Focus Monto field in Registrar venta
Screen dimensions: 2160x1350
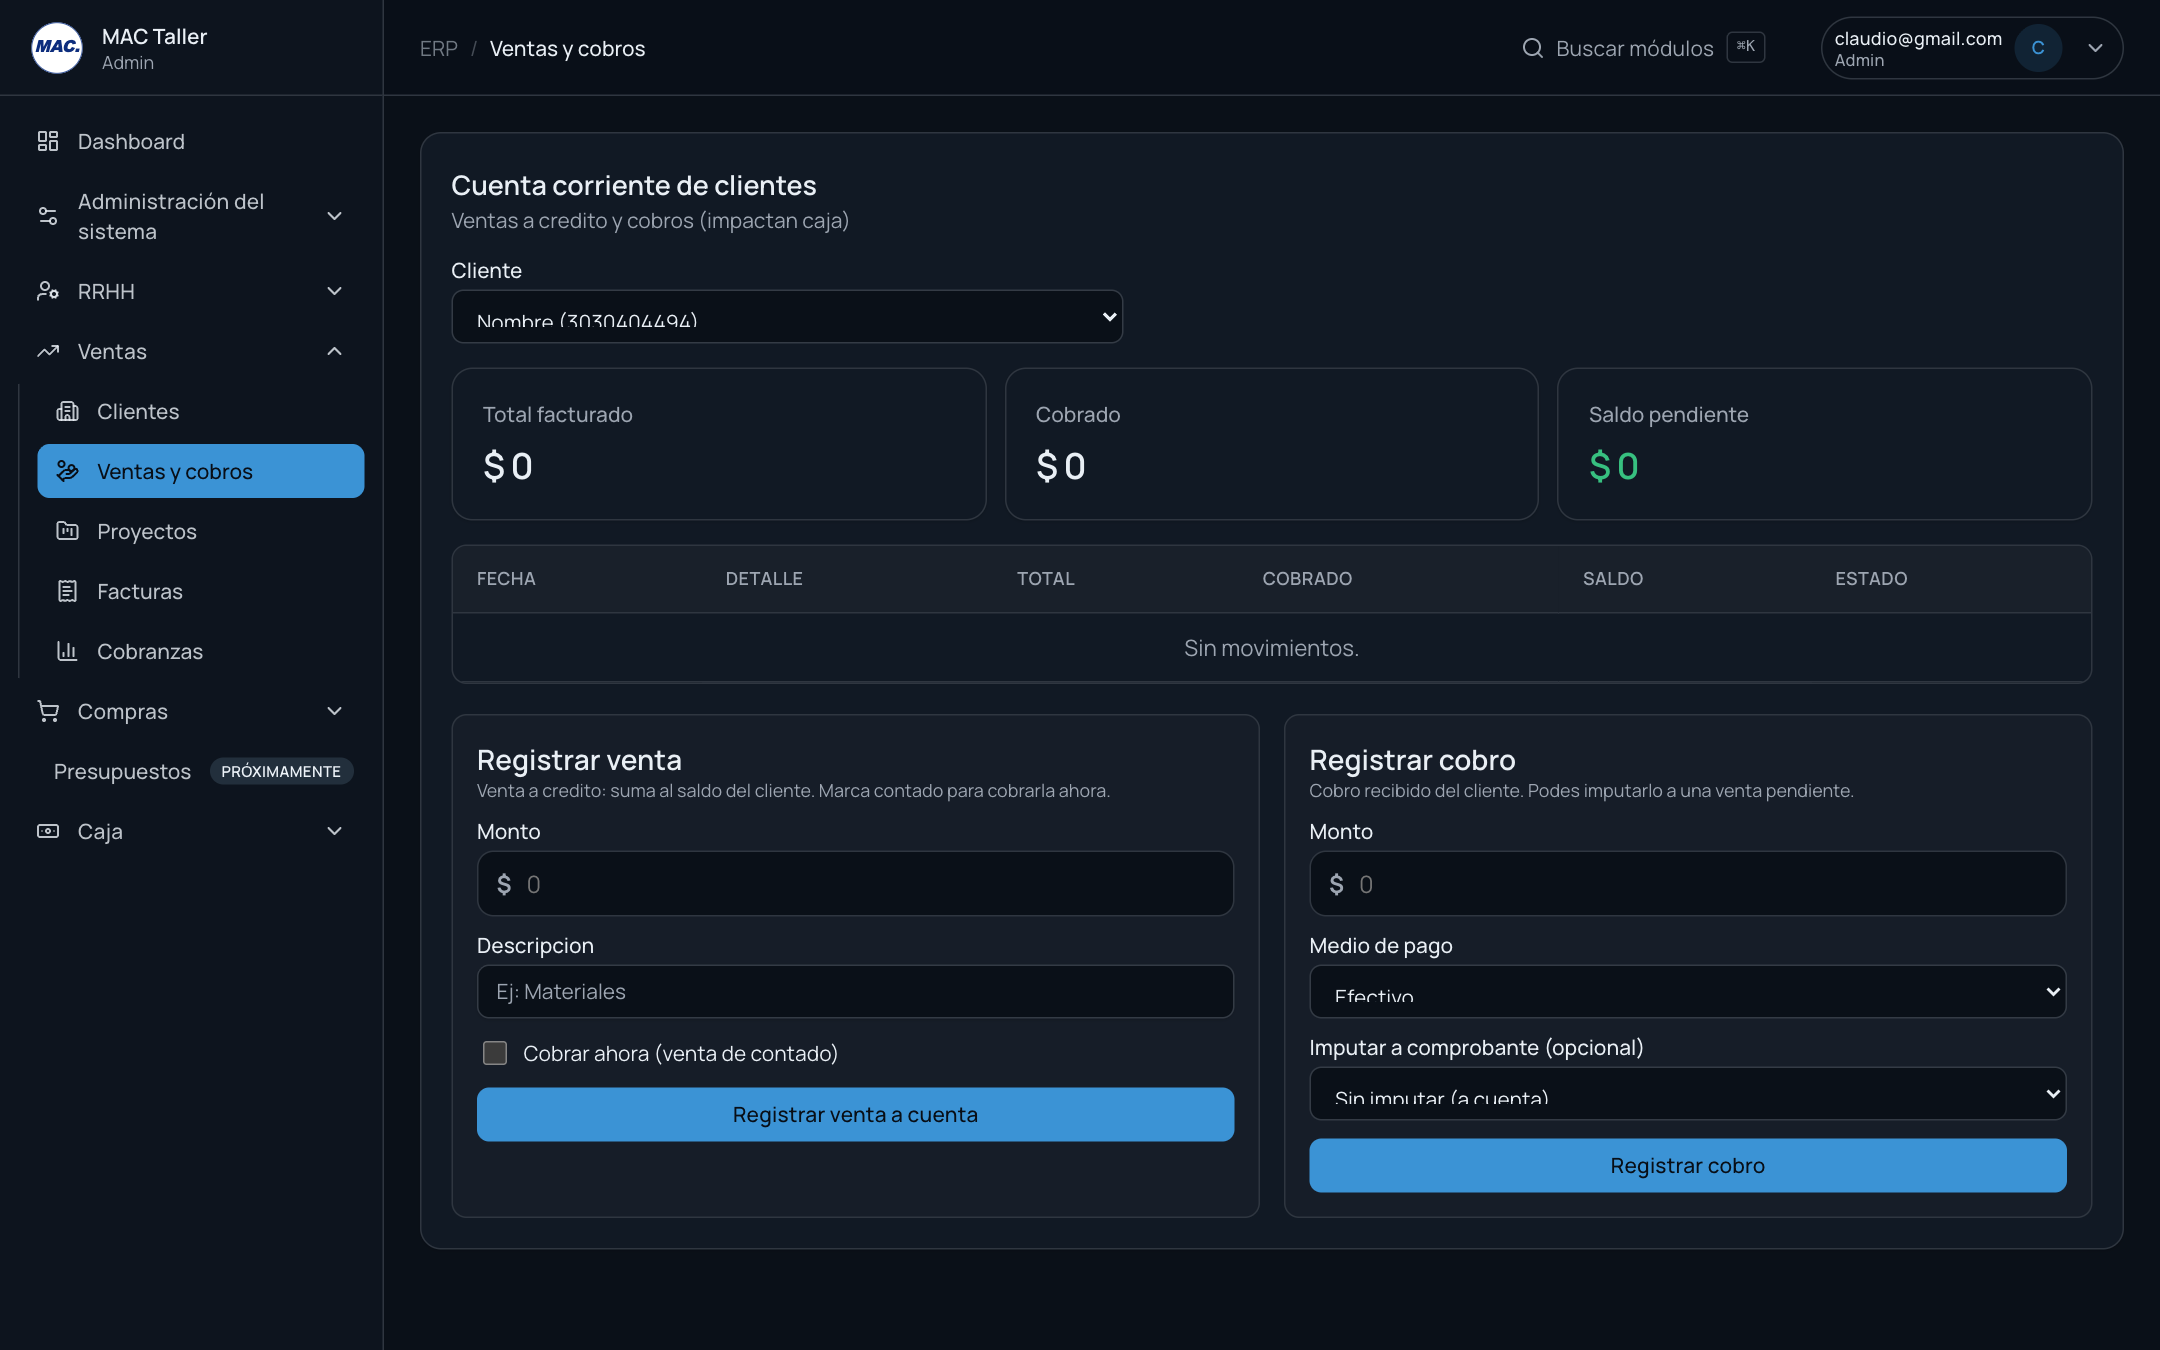click(x=855, y=884)
